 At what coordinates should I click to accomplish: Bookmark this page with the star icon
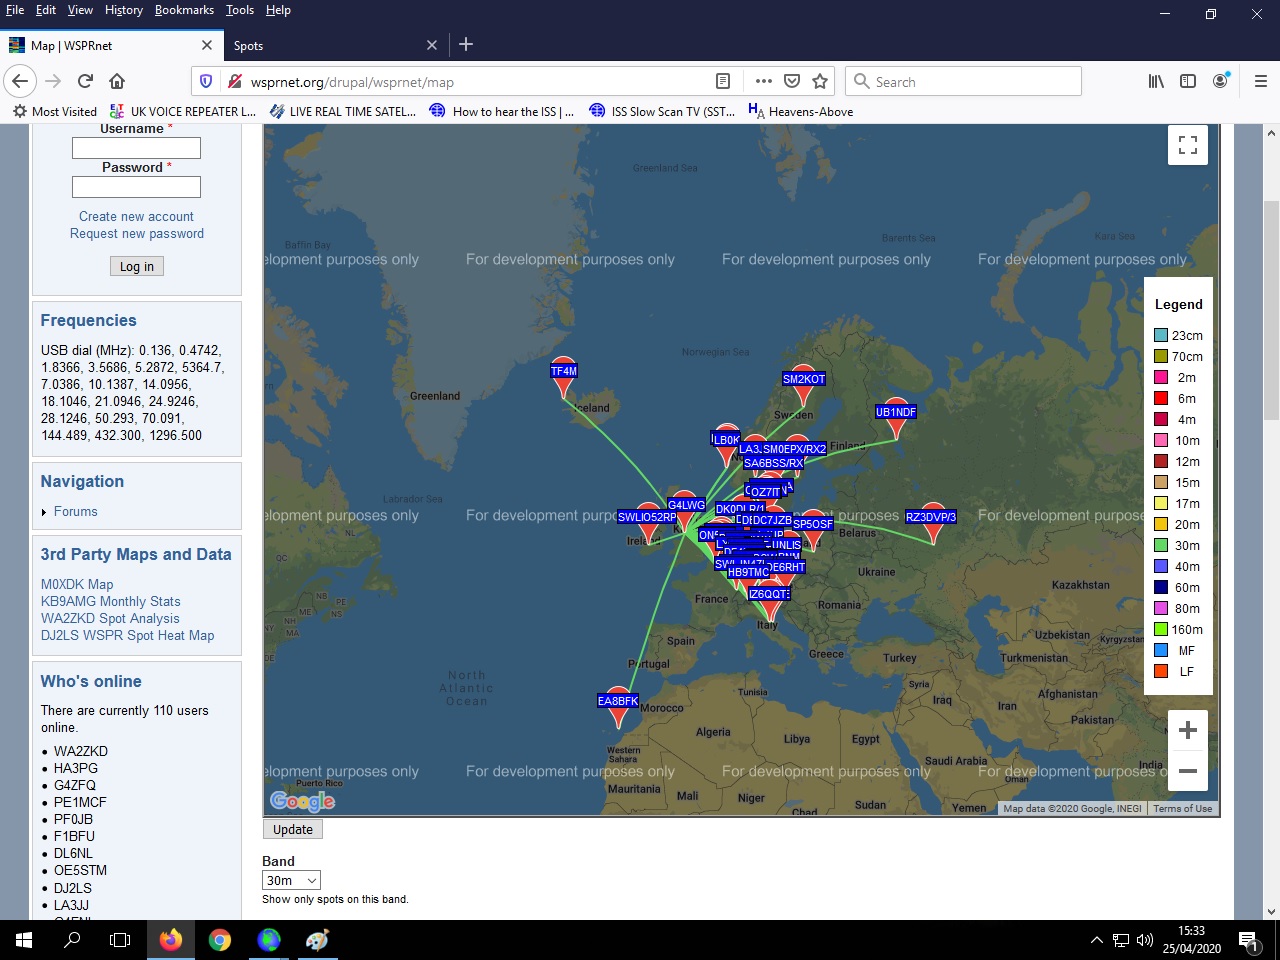click(820, 81)
